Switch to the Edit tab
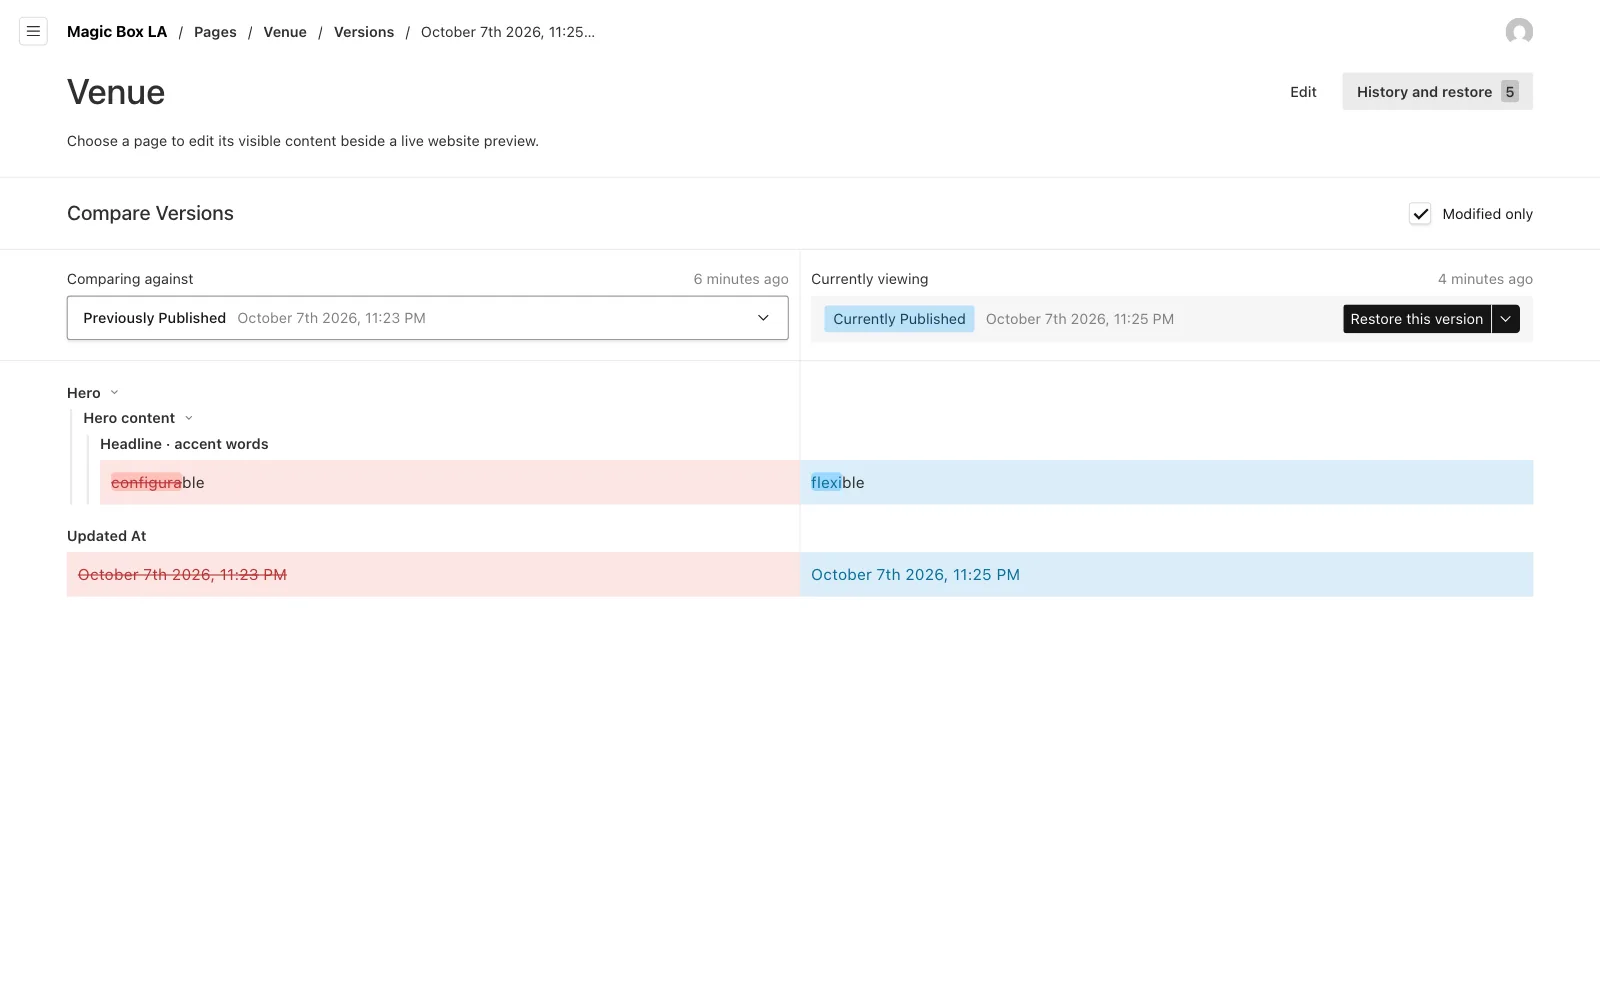 point(1303,92)
